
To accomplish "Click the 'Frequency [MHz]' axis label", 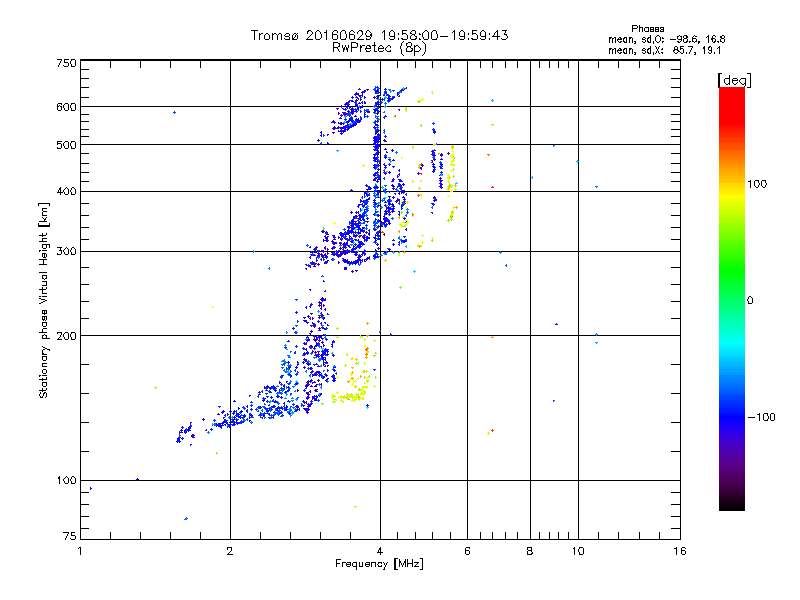I will point(379,564).
